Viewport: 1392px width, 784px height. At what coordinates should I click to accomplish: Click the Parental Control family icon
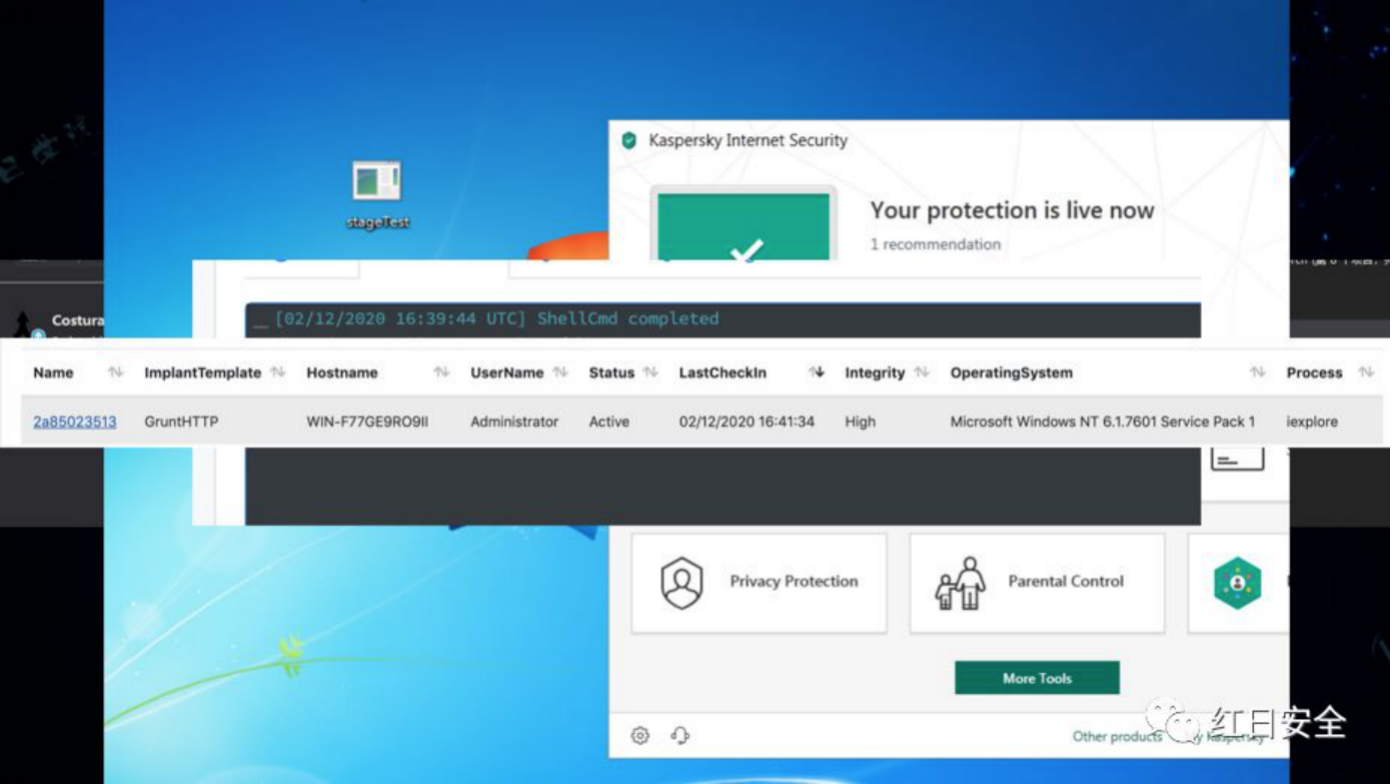pos(960,583)
